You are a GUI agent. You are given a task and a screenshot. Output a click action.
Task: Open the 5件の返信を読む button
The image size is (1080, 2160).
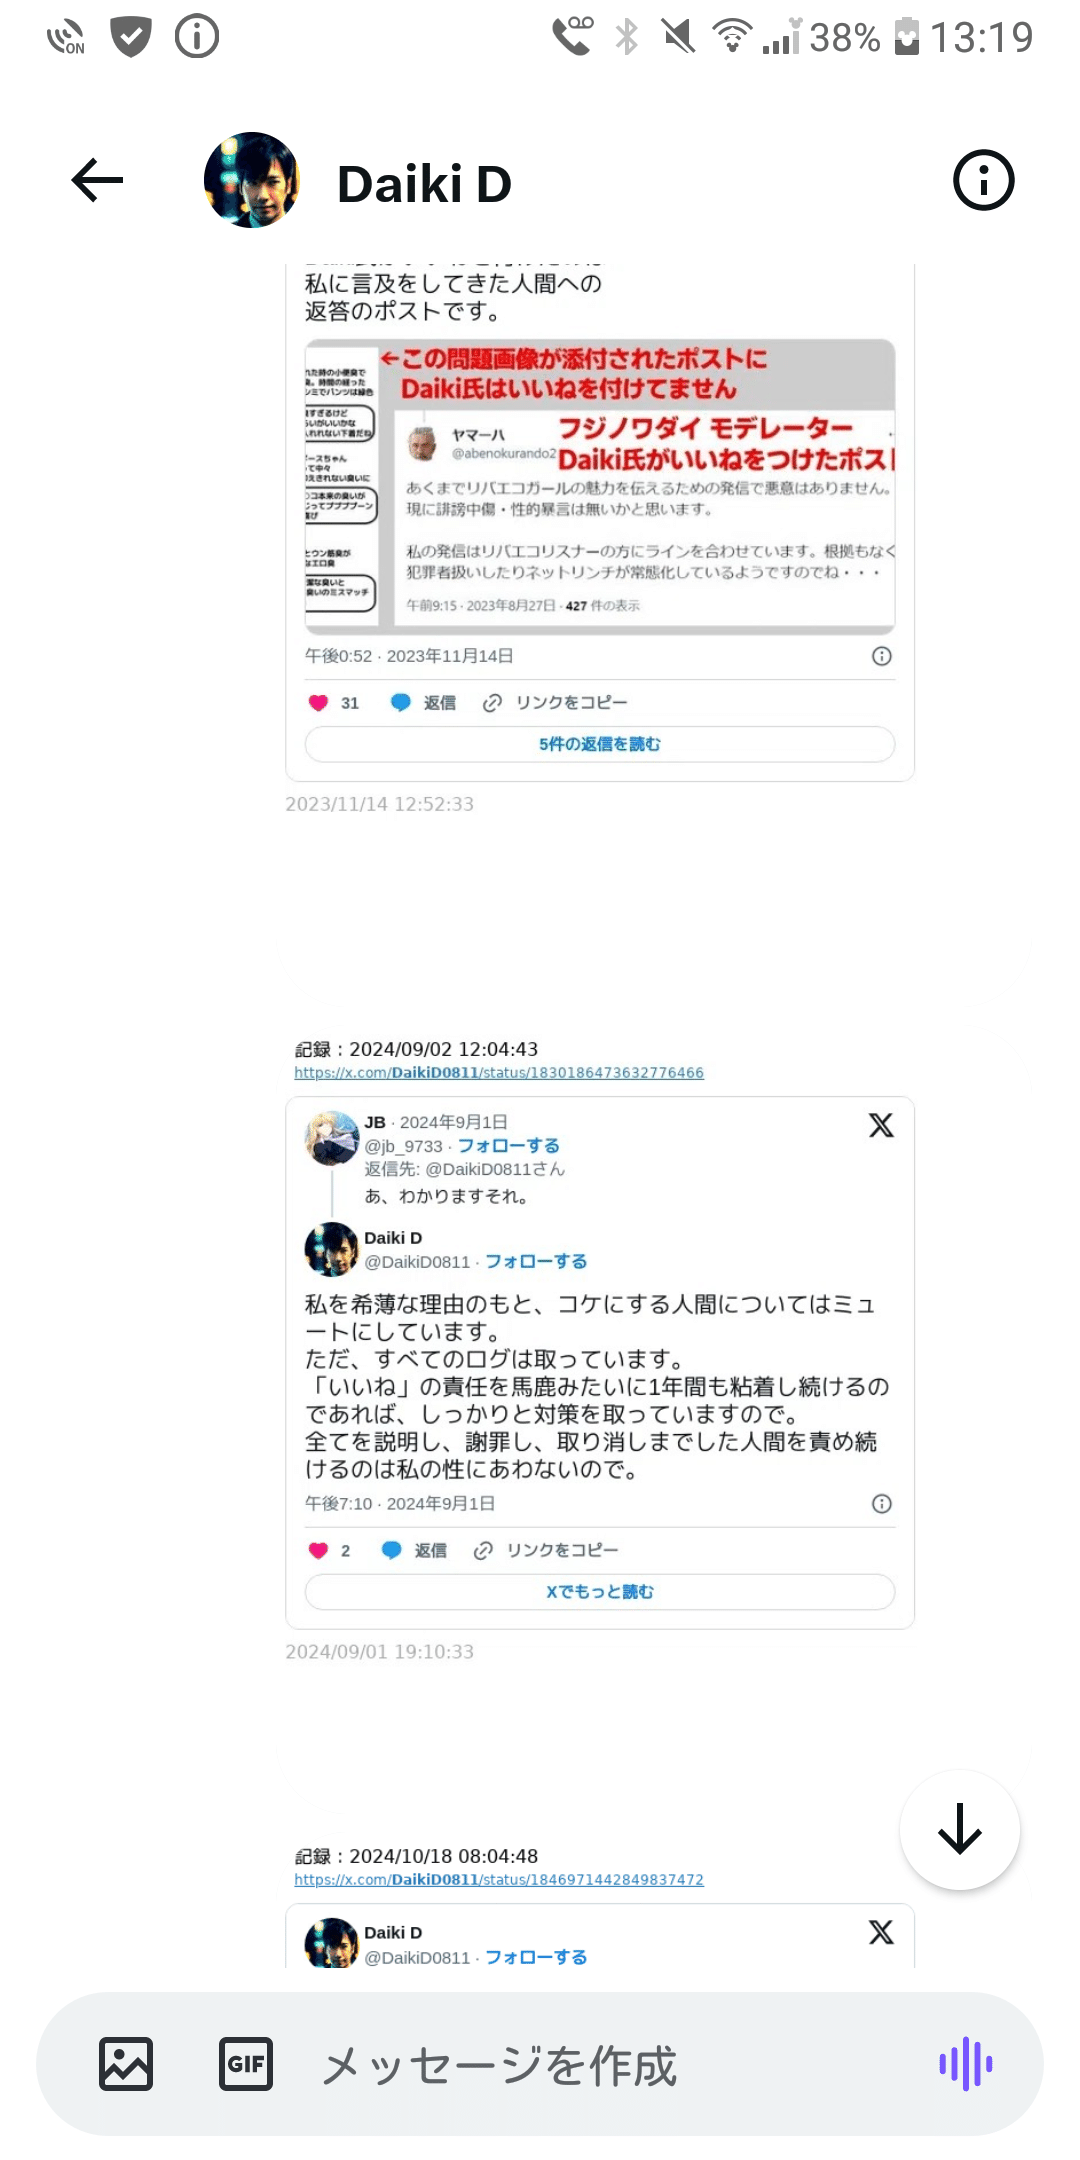point(600,744)
